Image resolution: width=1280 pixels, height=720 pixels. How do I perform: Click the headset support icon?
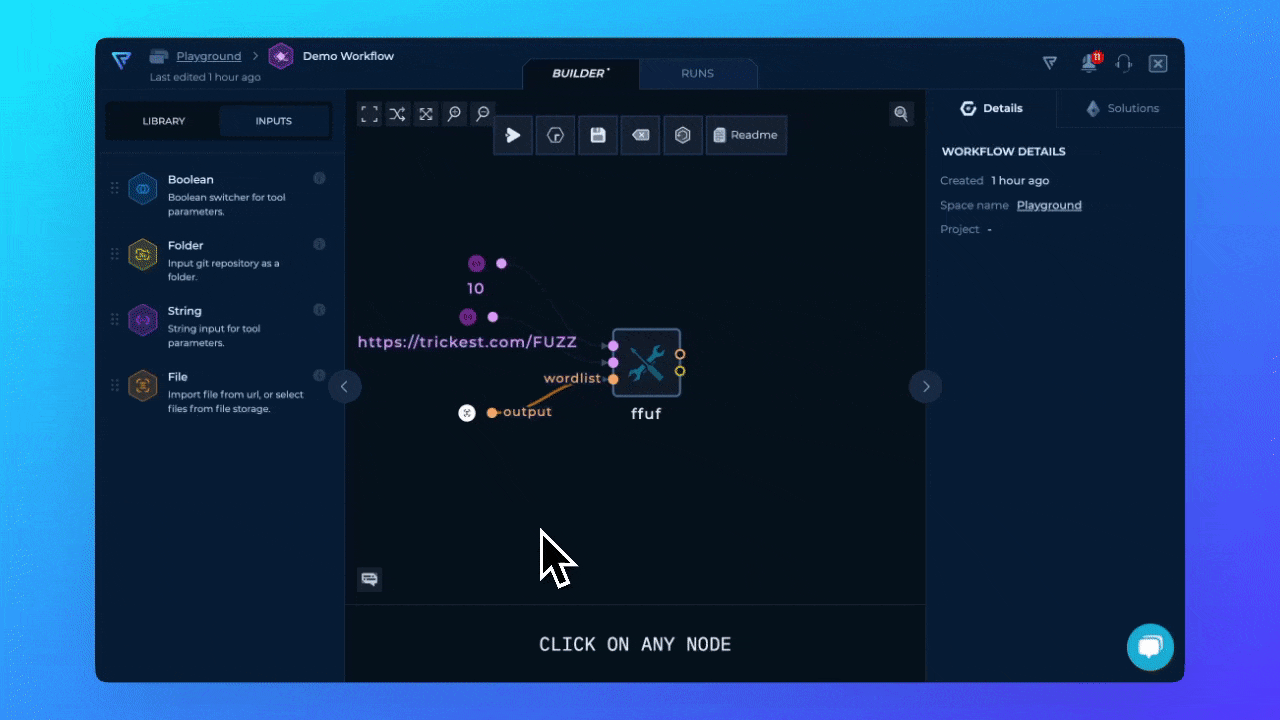(1123, 63)
